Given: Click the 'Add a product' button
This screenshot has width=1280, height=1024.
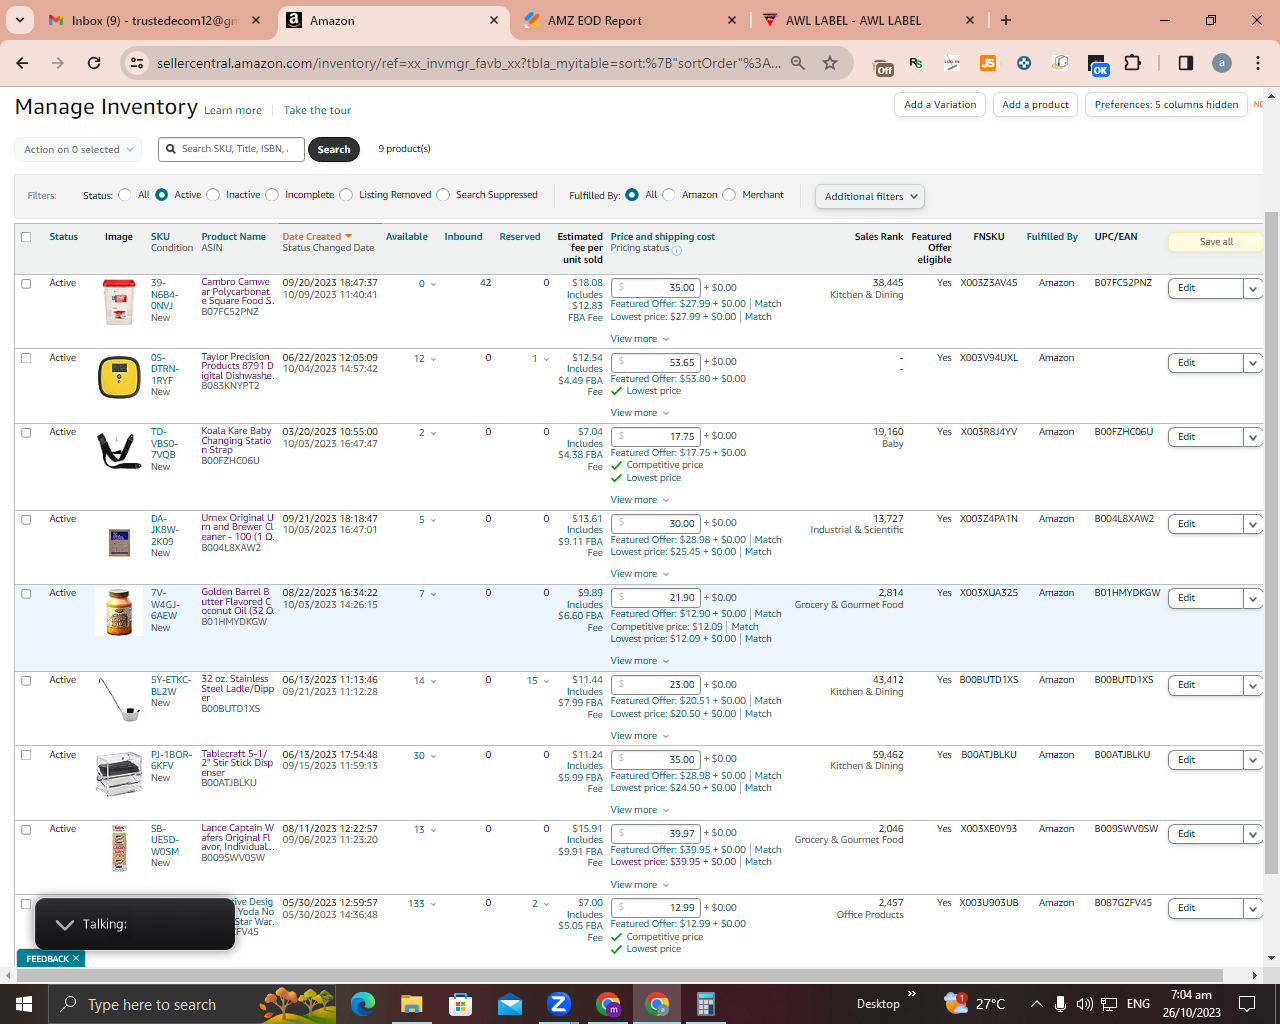Looking at the screenshot, I should tap(1035, 105).
